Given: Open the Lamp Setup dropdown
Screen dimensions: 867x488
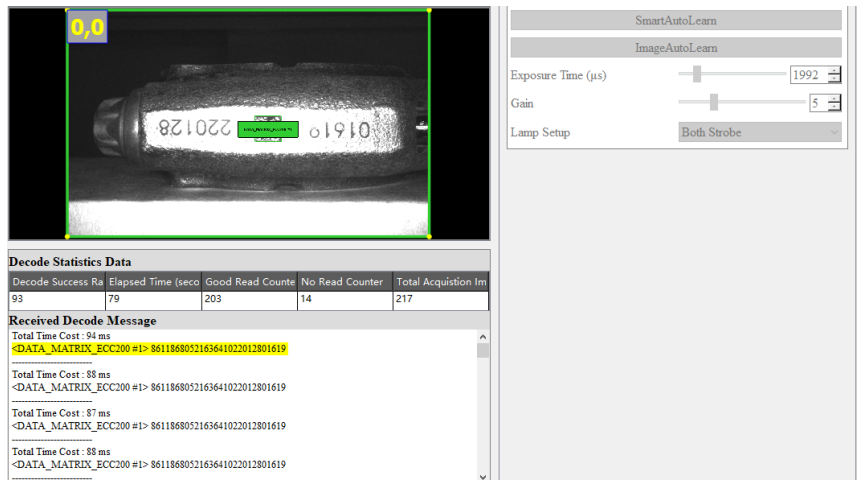Looking at the screenshot, I should [x=759, y=132].
